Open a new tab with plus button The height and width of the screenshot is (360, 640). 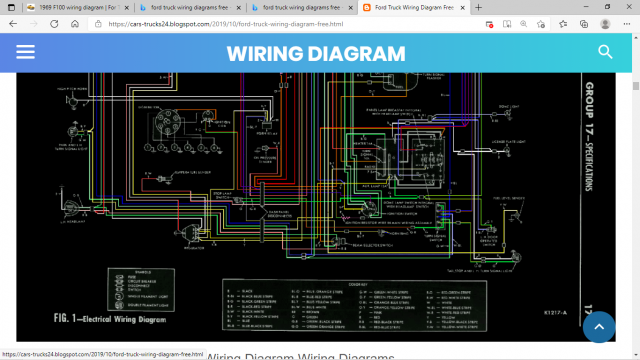pyautogui.click(x=478, y=7)
